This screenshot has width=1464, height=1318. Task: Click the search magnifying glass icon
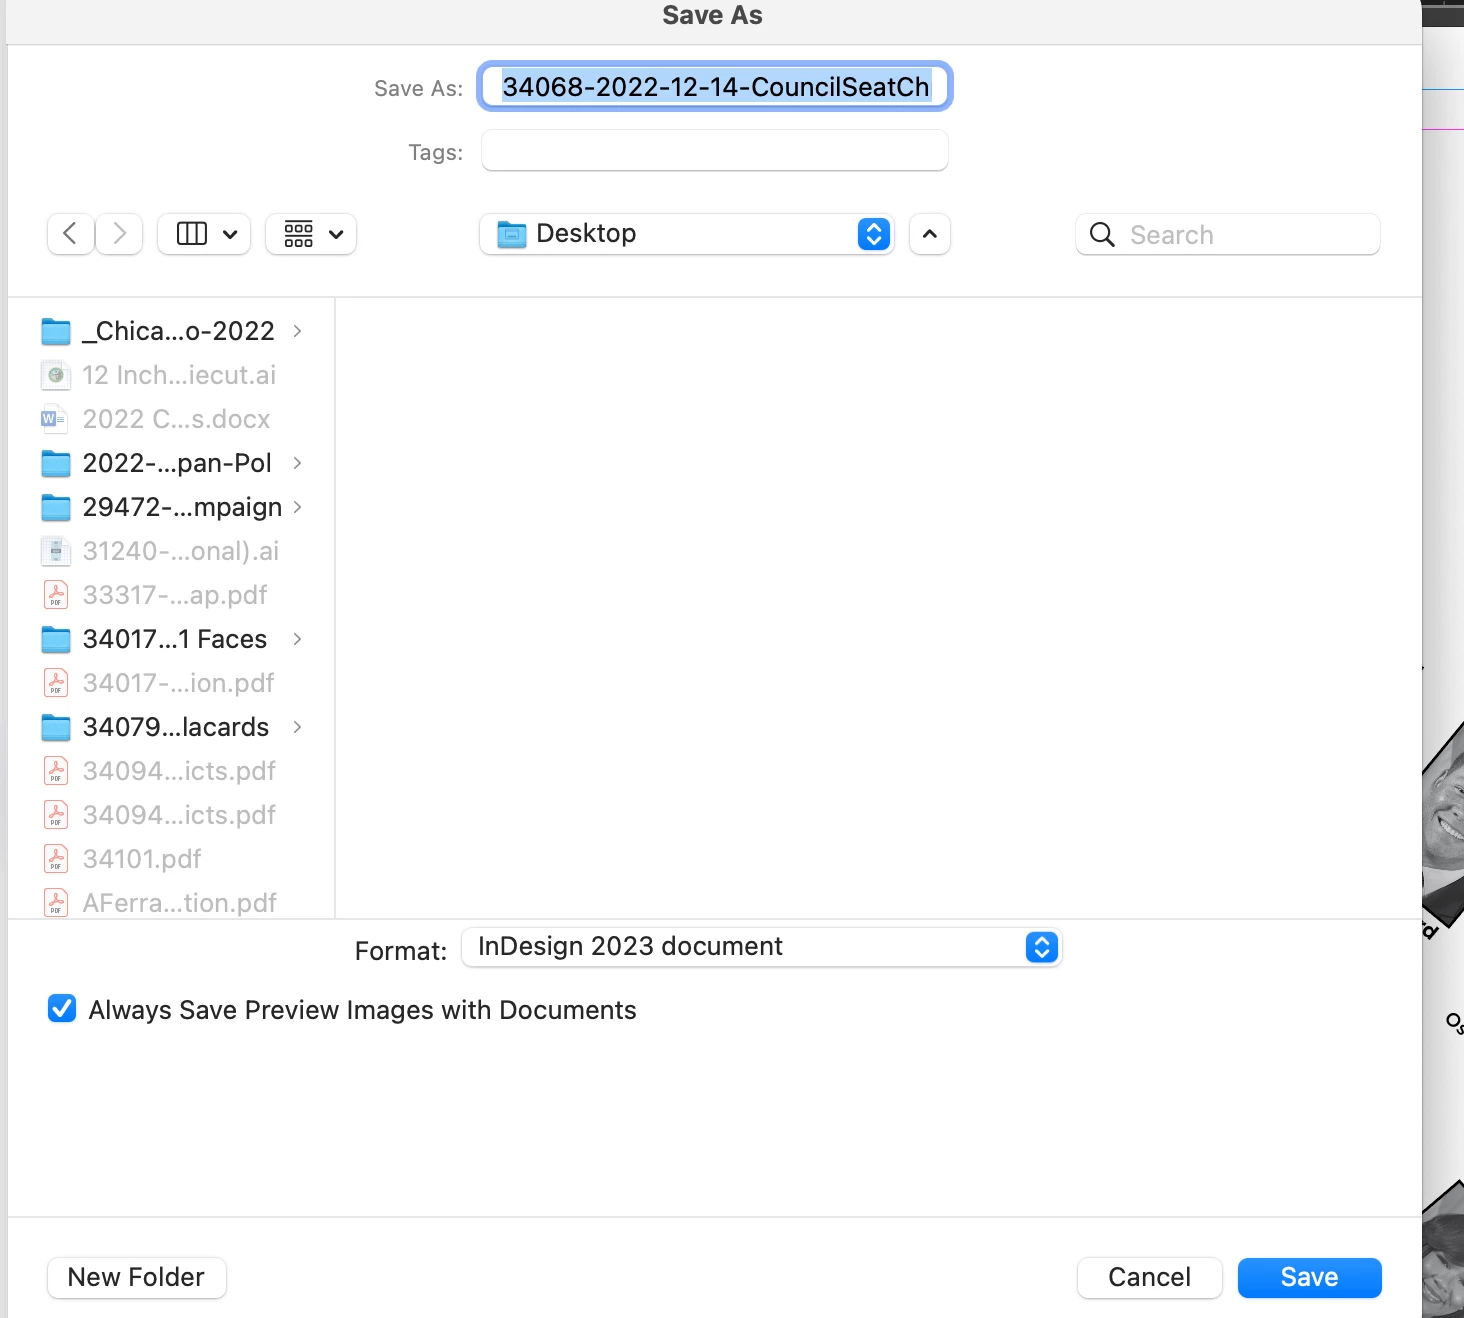pos(1102,234)
